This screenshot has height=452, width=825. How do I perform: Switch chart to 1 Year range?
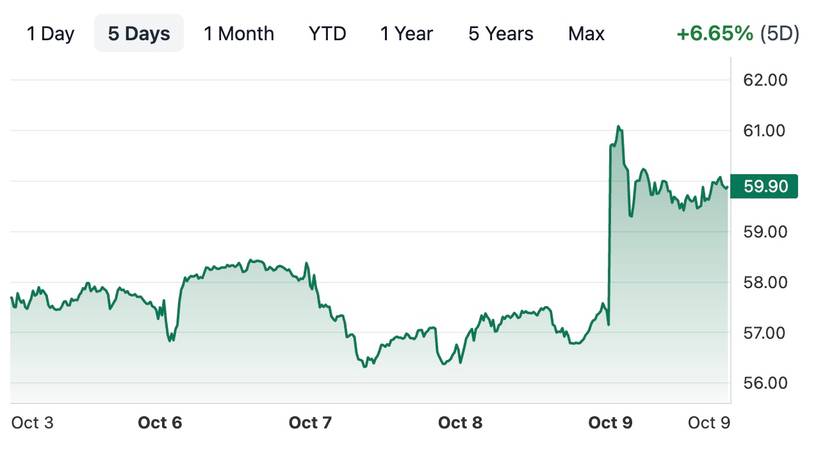406,33
